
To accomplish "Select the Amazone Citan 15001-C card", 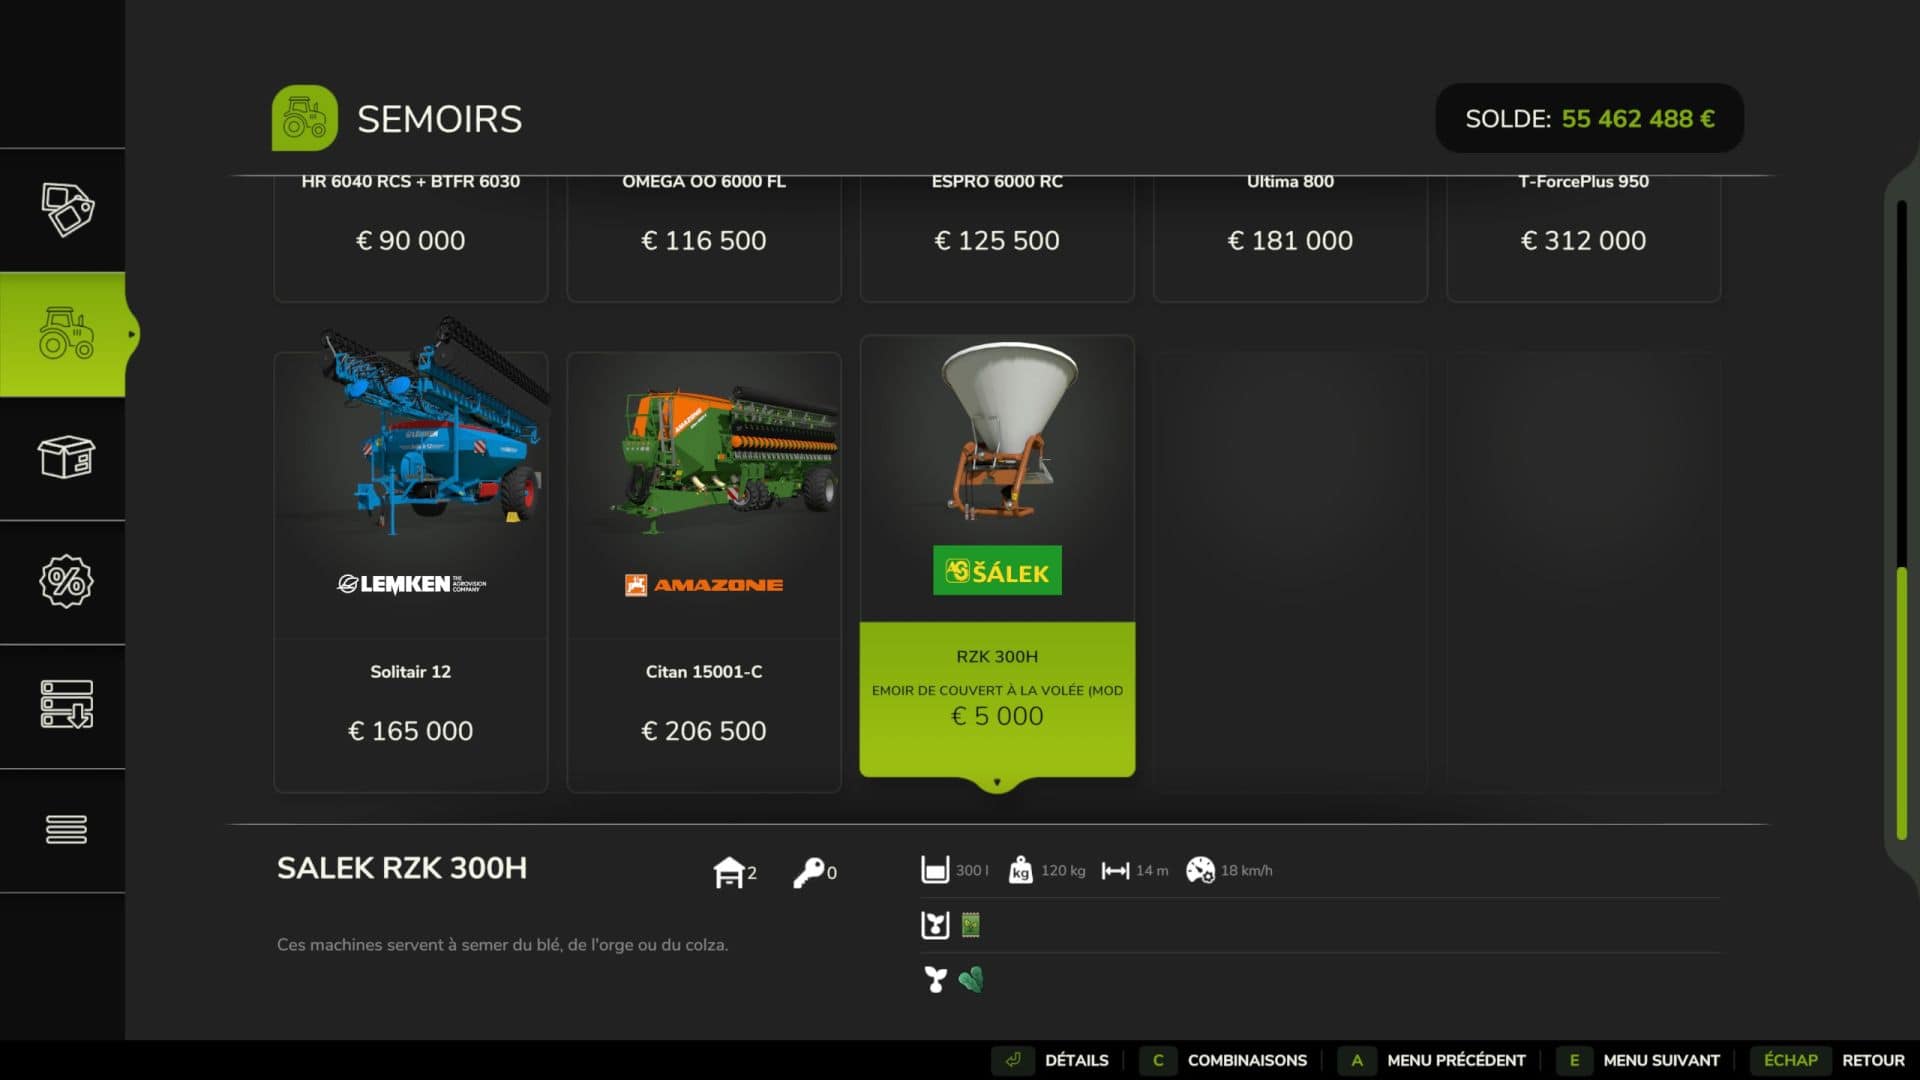I will point(703,571).
